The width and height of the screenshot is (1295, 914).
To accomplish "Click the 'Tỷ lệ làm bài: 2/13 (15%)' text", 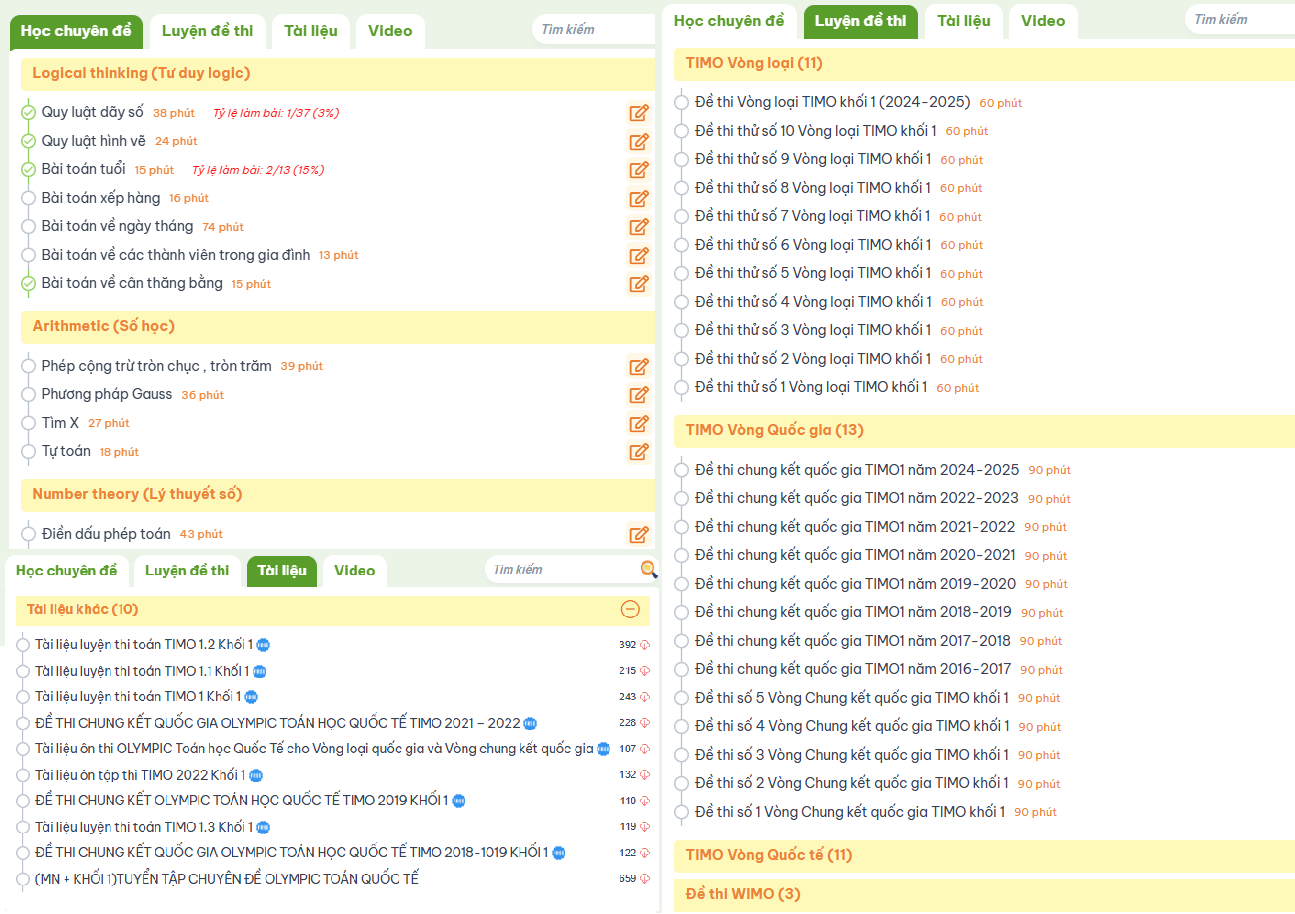I will point(258,170).
